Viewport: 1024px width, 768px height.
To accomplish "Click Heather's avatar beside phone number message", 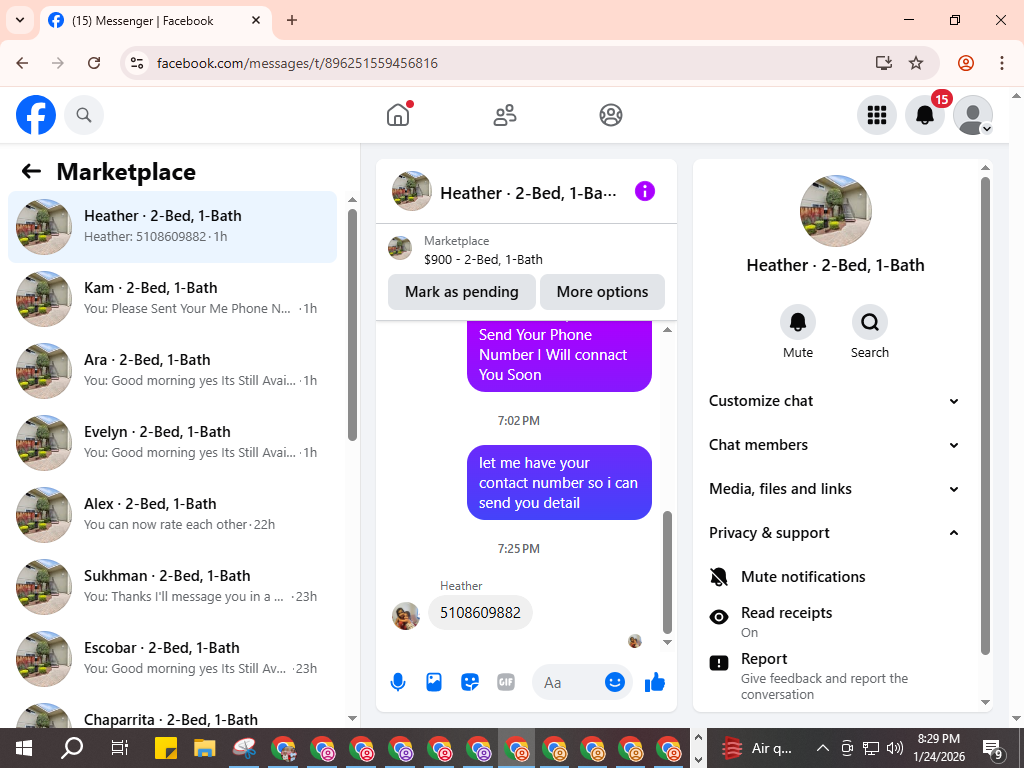I will pos(406,616).
